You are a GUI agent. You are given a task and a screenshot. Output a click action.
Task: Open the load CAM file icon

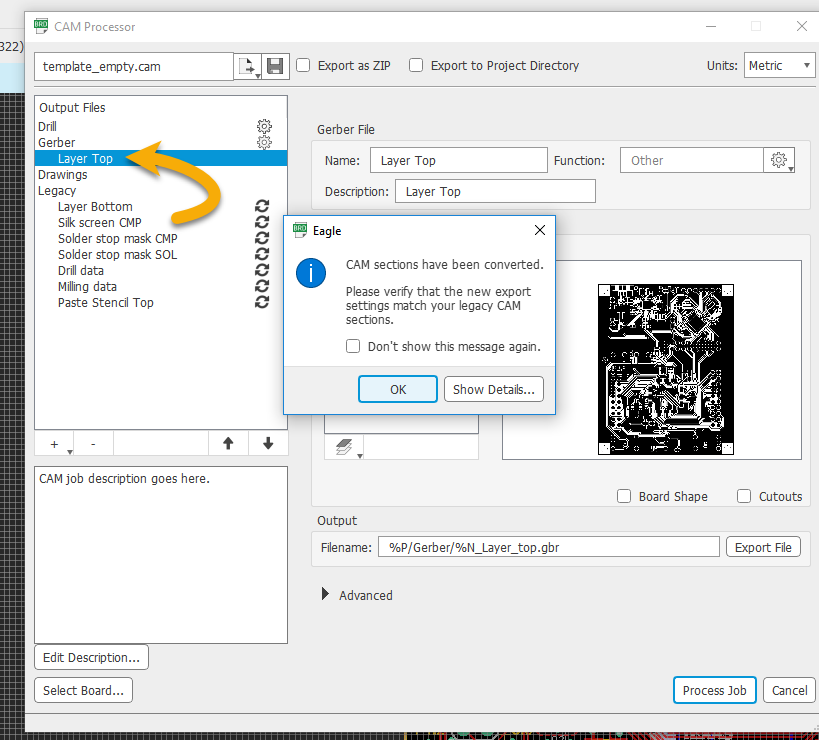point(248,64)
